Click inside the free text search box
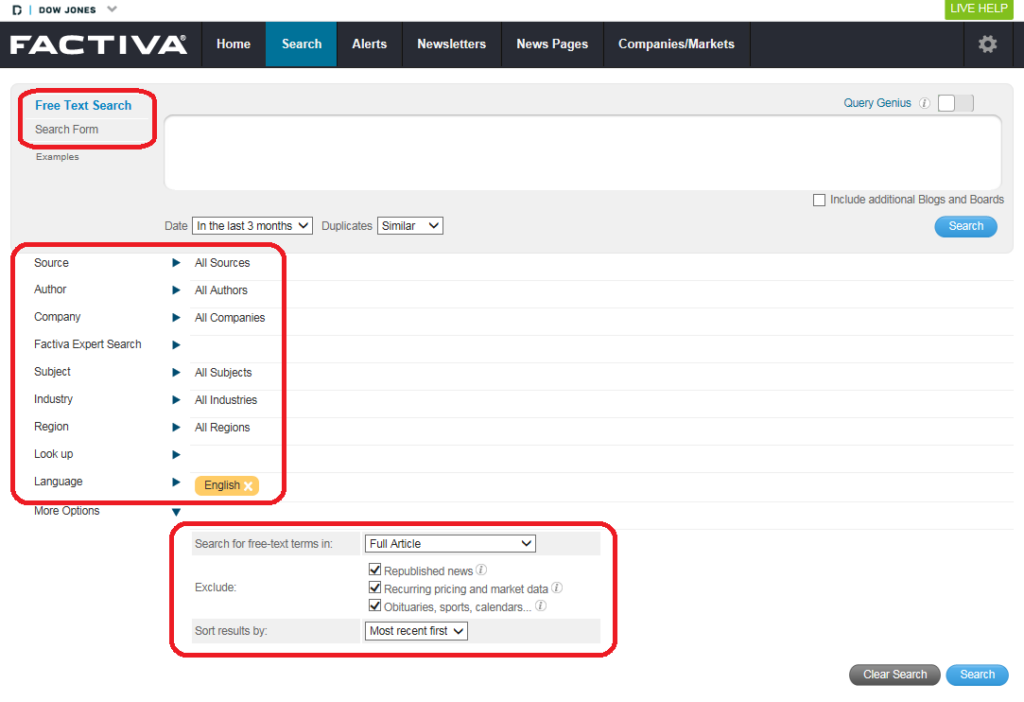Viewport: 1024px width, 702px height. point(582,152)
